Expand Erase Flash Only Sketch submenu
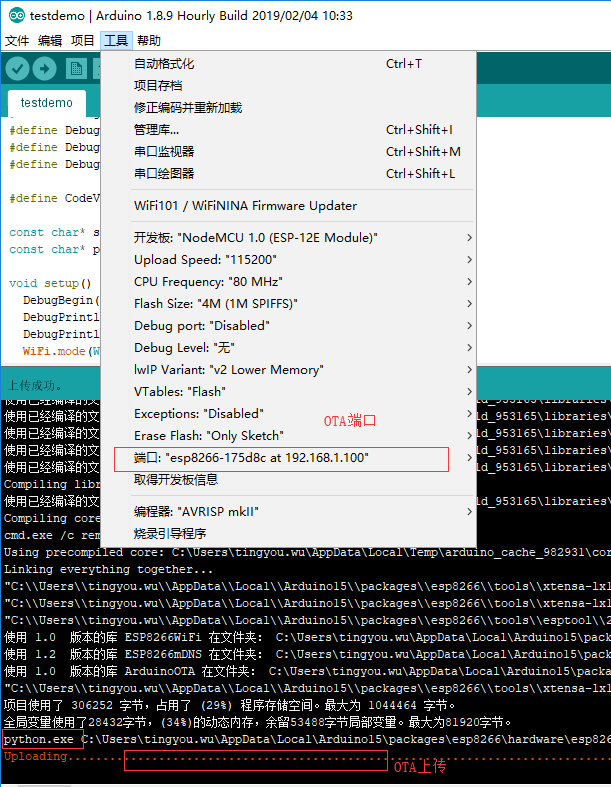The width and height of the screenshot is (611, 787). click(x=288, y=436)
